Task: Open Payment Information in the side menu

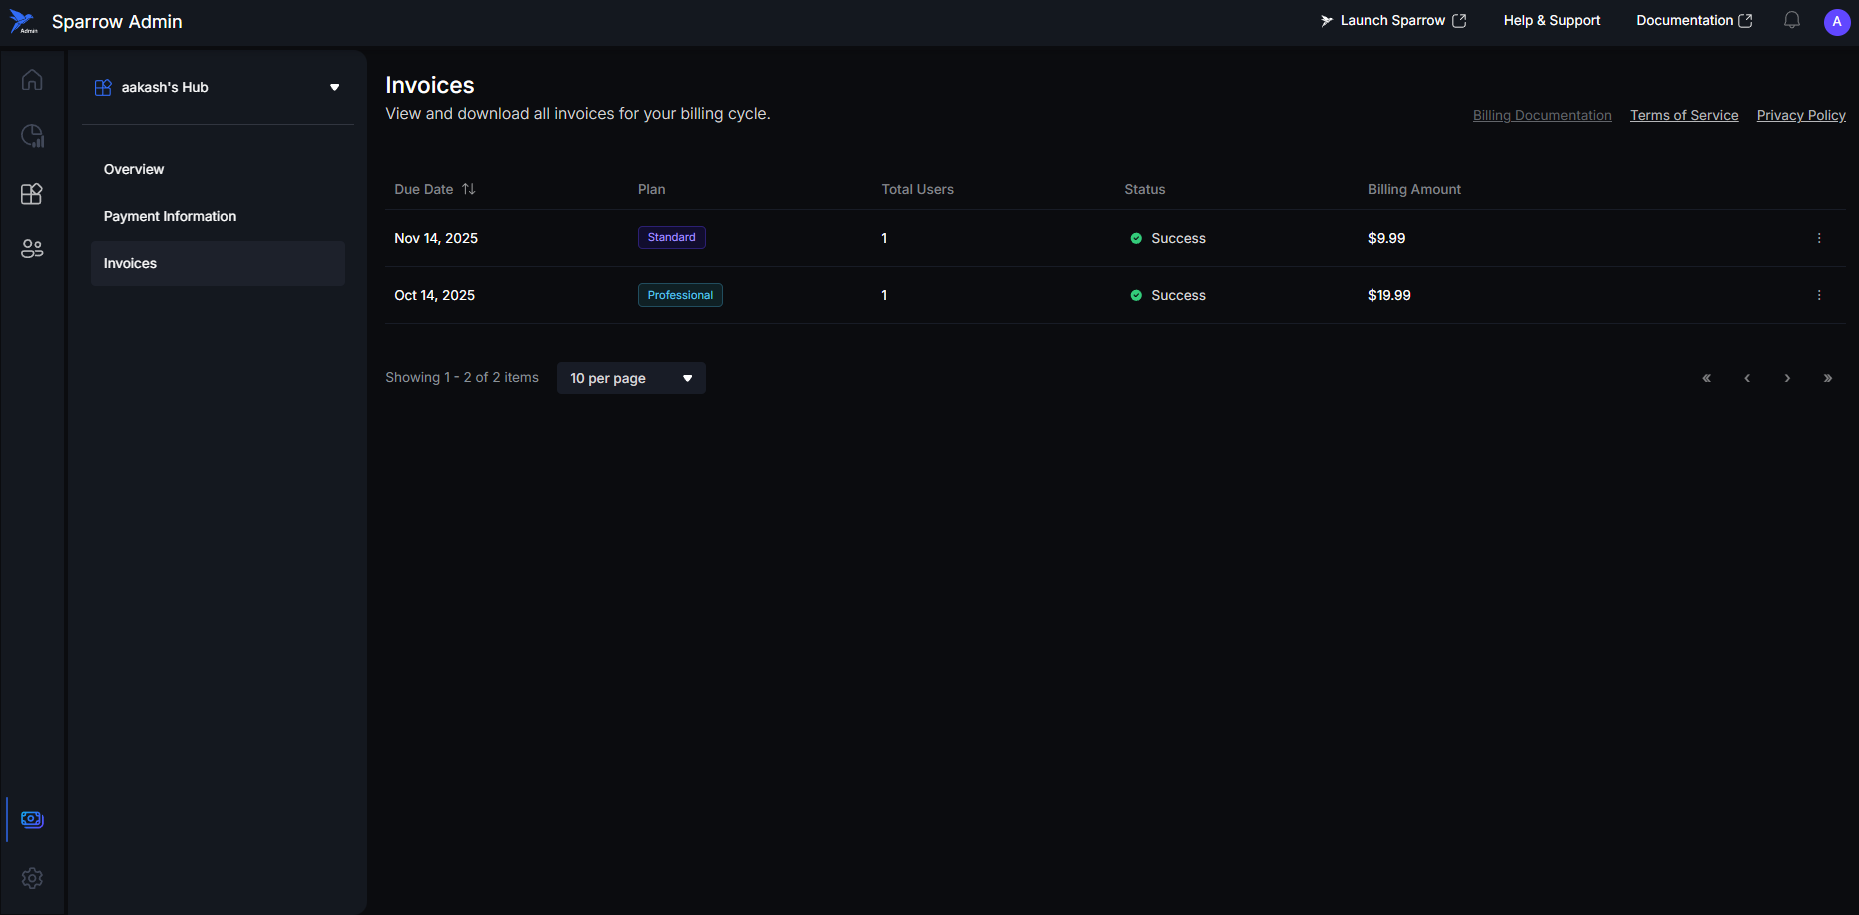Action: coord(170,216)
